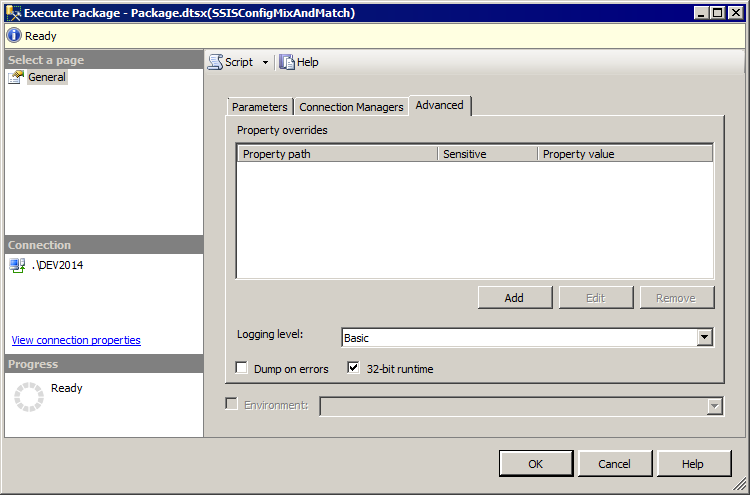This screenshot has width=750, height=495.
Task: Open View connection properties link
Action: (x=76, y=340)
